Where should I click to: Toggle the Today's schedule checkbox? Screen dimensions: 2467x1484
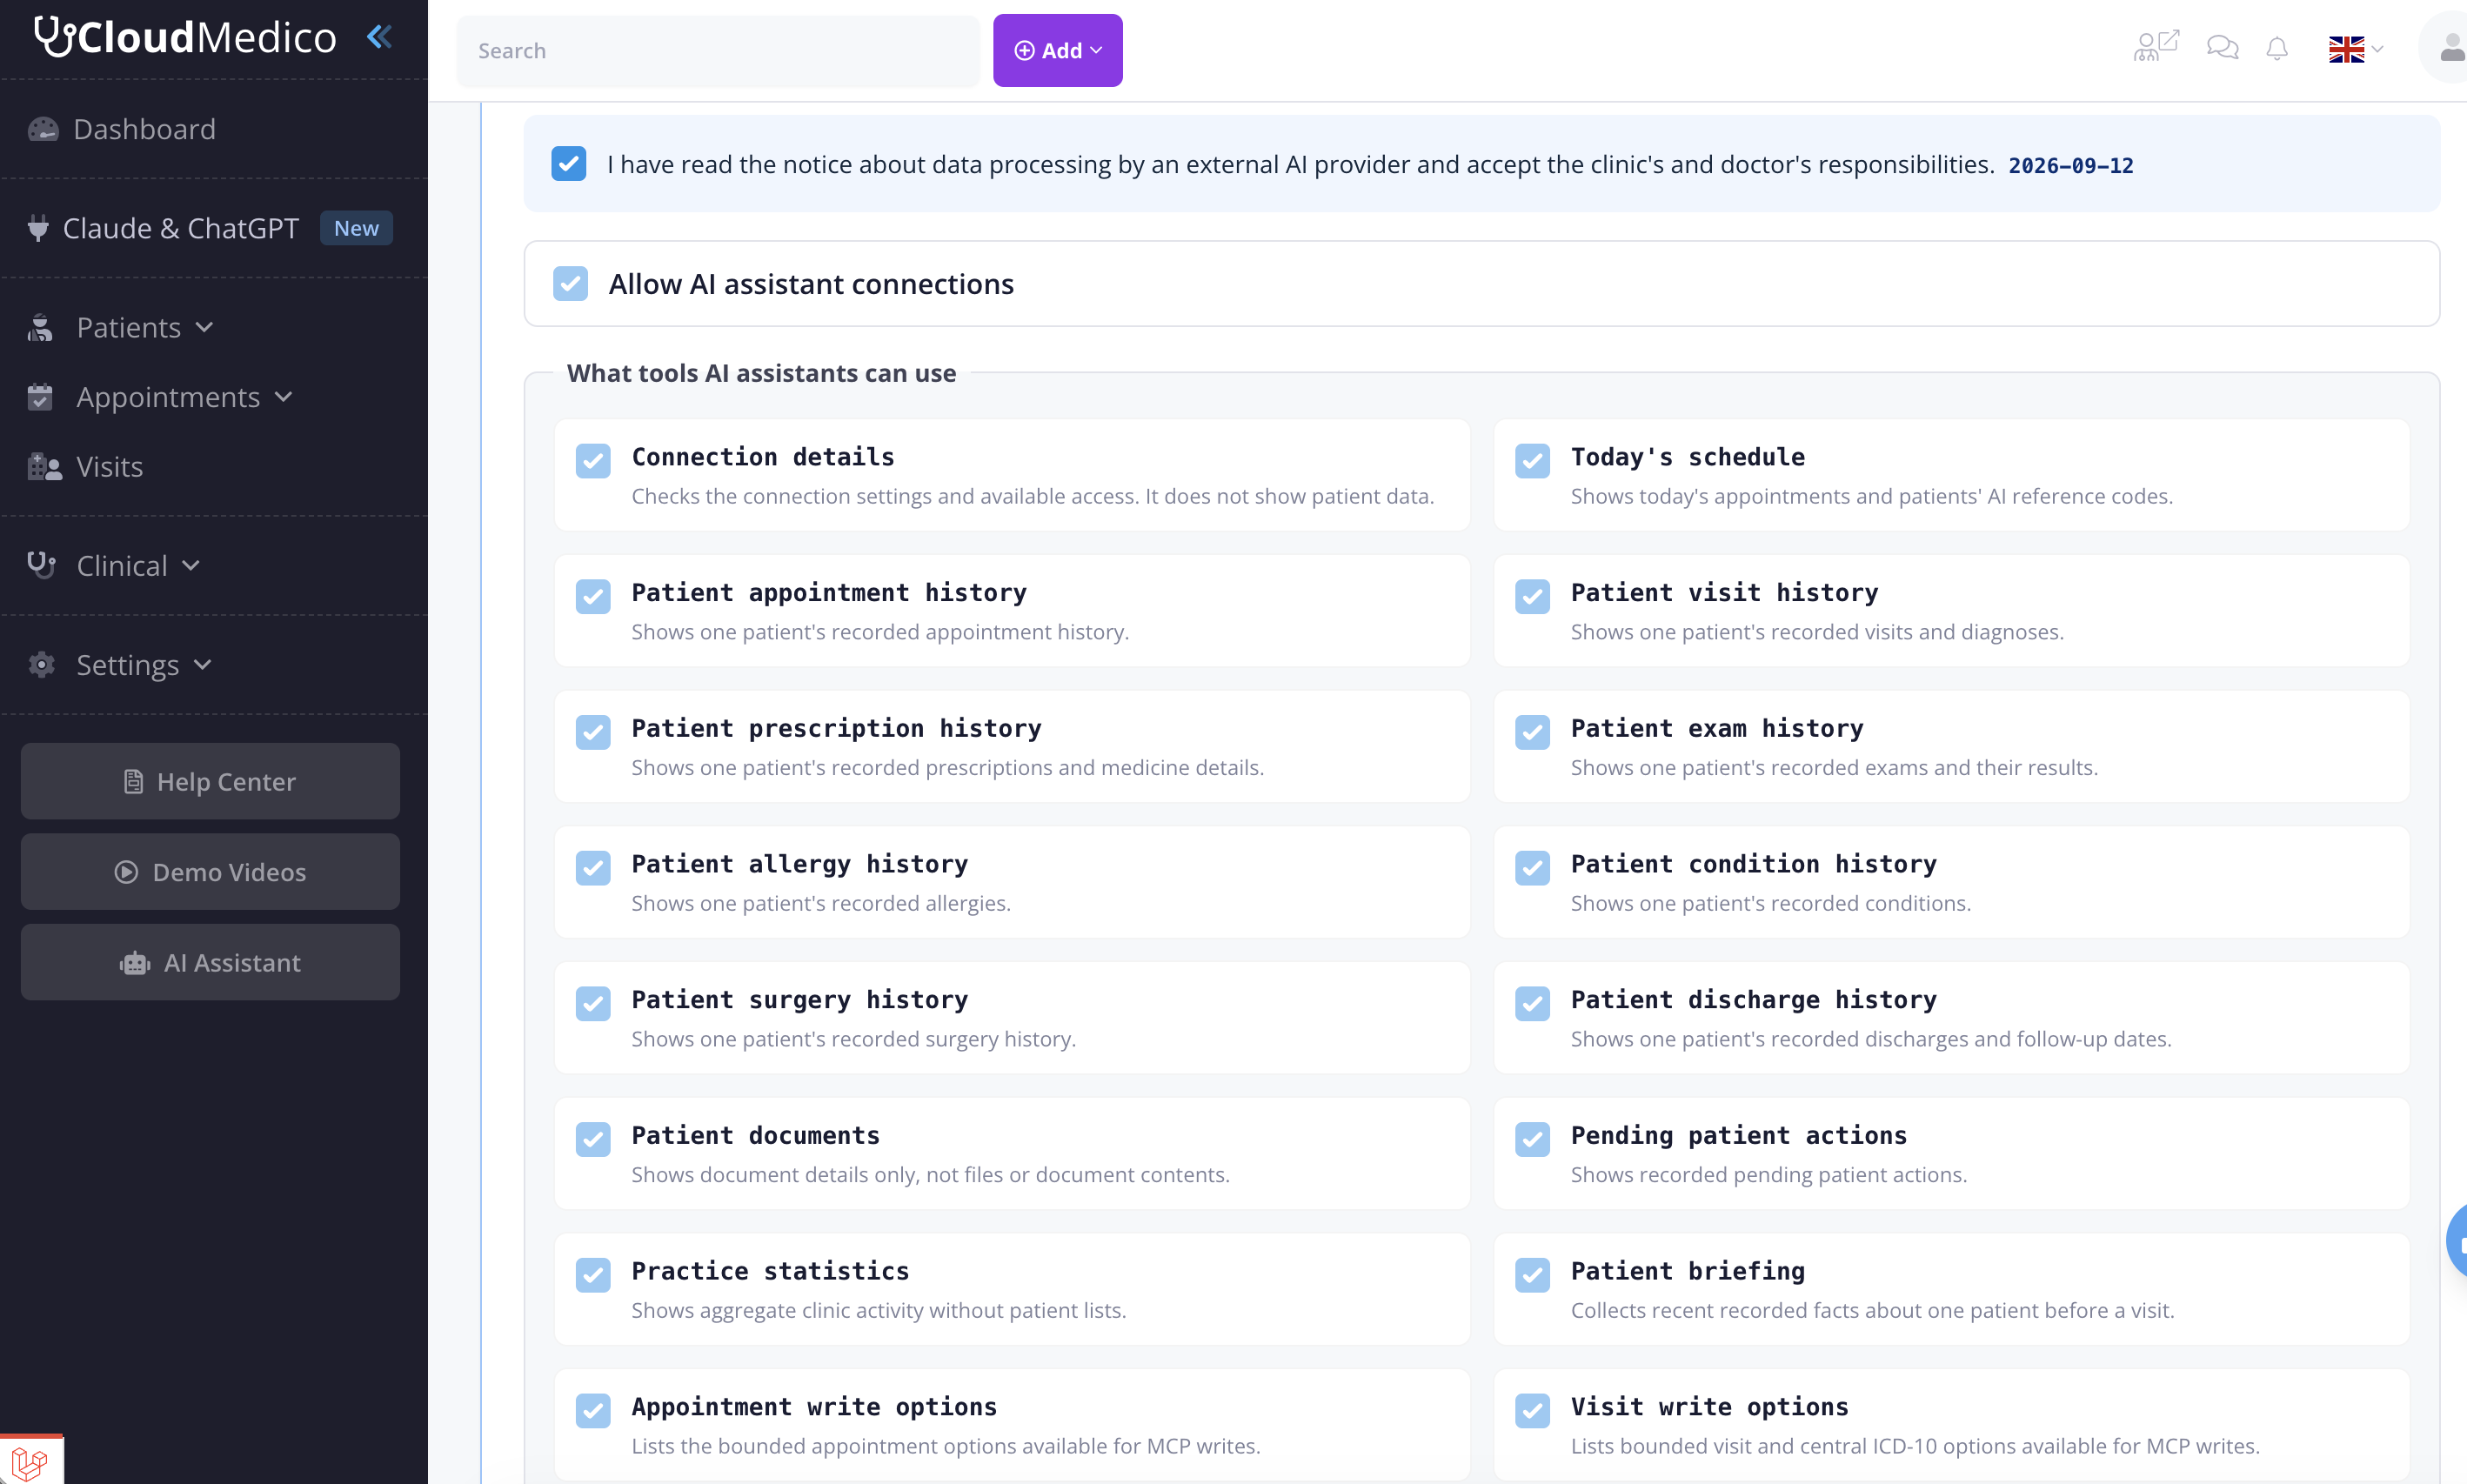1532,461
